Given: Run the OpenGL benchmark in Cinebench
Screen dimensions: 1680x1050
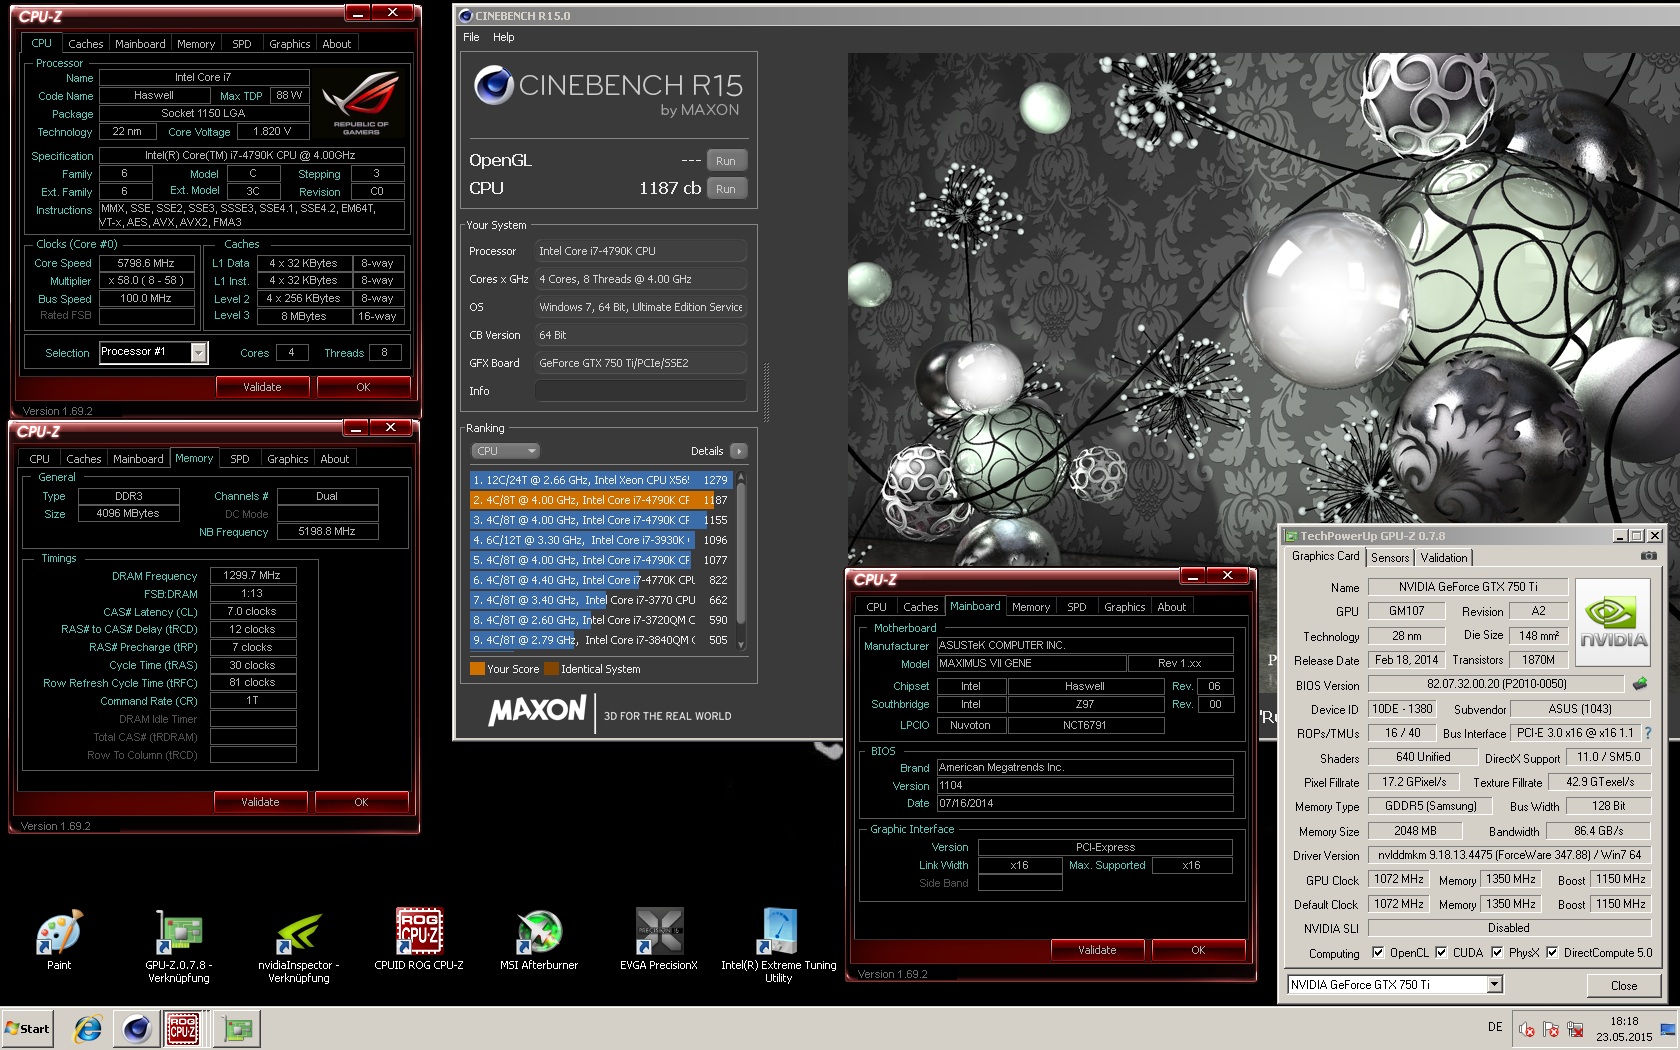Looking at the screenshot, I should click(726, 161).
